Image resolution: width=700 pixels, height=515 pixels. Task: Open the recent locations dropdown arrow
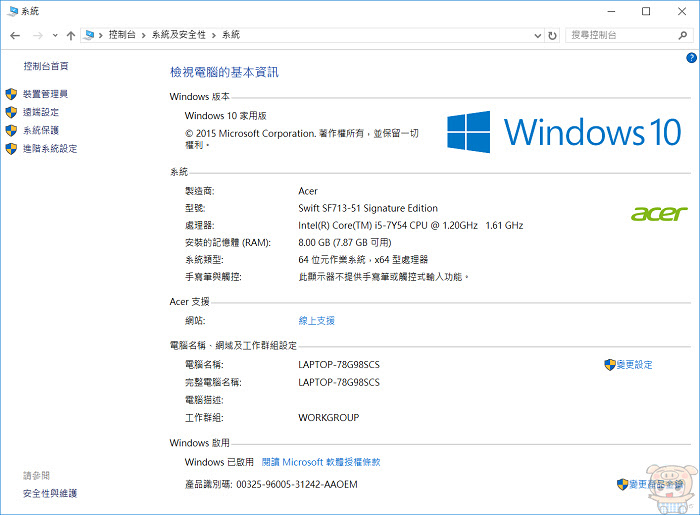coord(55,35)
